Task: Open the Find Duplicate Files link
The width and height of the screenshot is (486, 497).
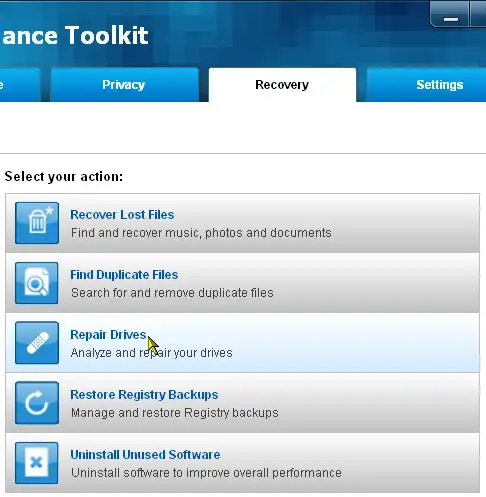Action: click(124, 275)
